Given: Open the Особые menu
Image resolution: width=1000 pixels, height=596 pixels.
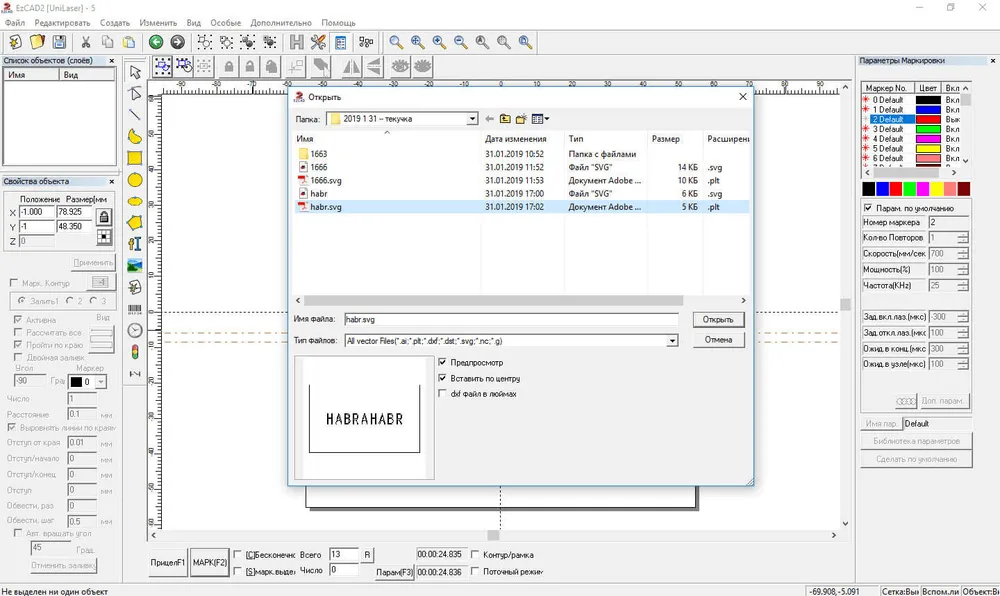Looking at the screenshot, I should 226,23.
